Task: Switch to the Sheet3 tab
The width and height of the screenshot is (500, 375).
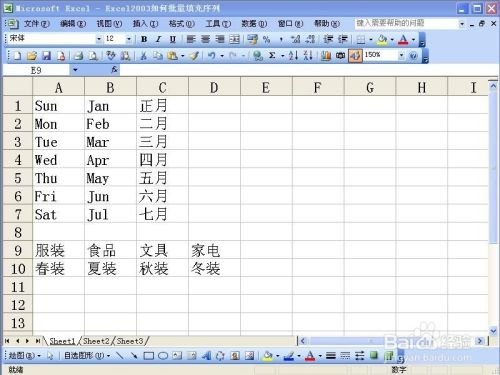Action: [x=130, y=341]
